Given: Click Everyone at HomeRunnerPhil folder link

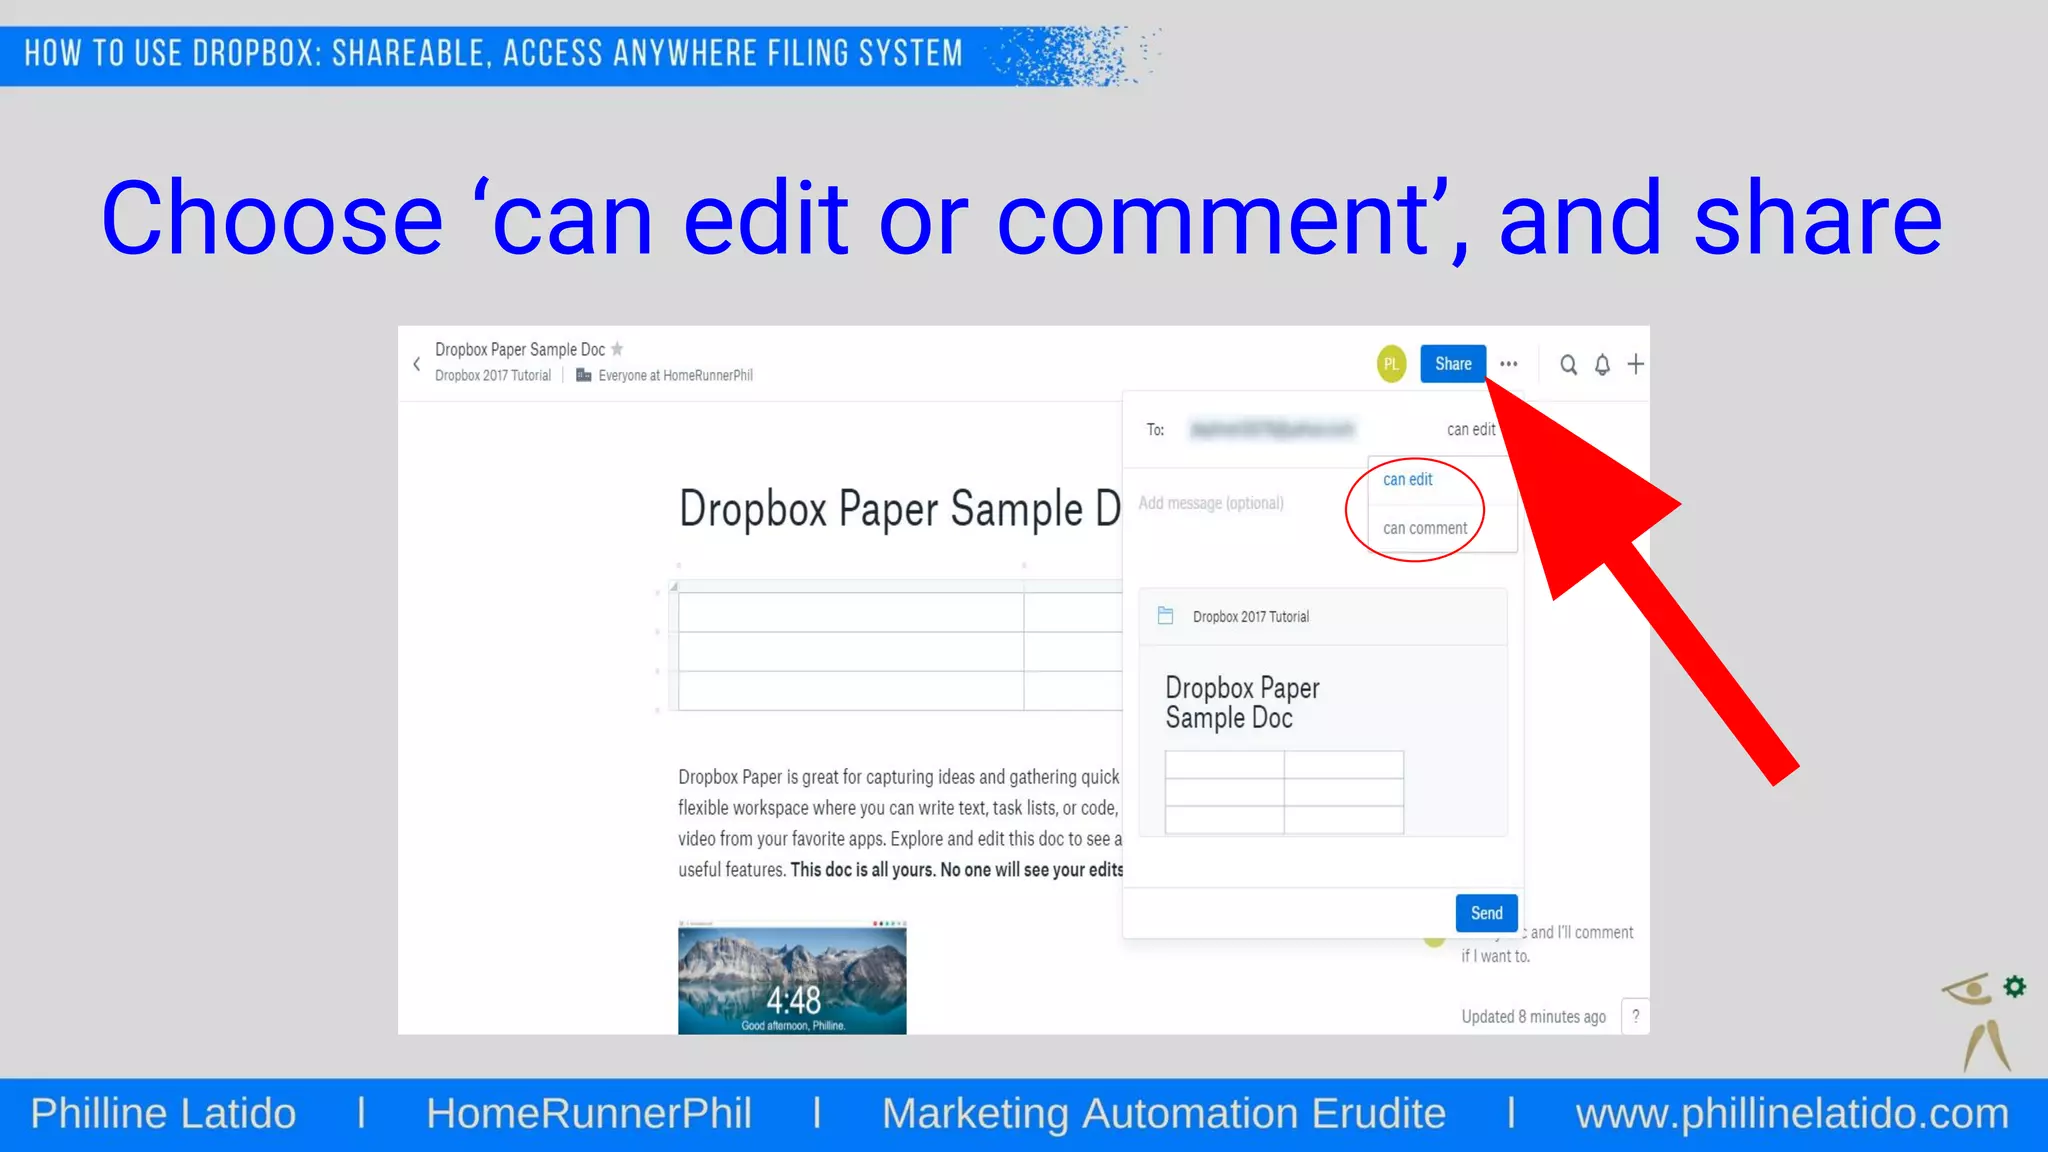Looking at the screenshot, I should click(675, 376).
